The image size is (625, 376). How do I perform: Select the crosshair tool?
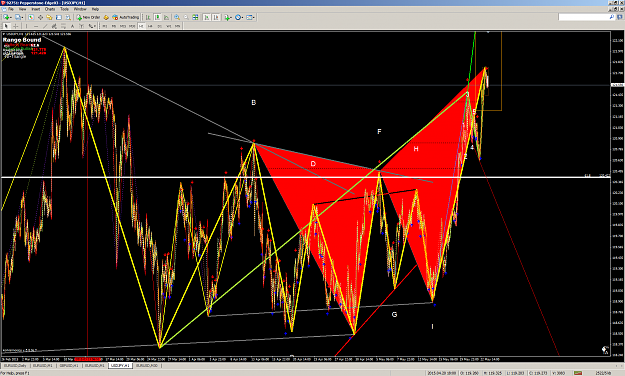(x=16, y=26)
